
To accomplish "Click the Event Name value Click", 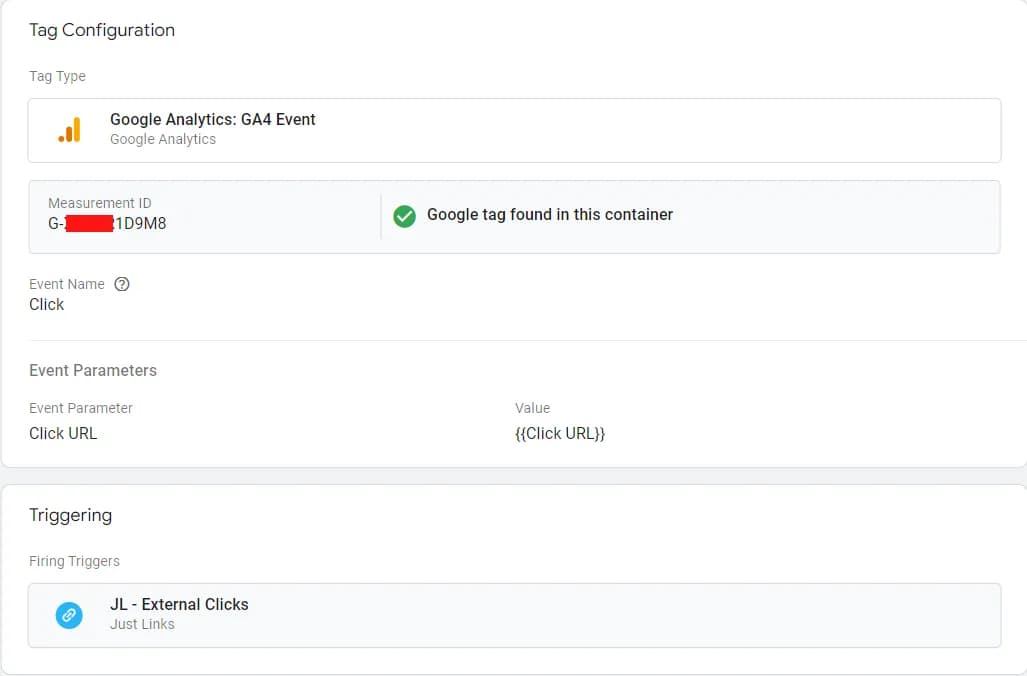I will [x=46, y=304].
